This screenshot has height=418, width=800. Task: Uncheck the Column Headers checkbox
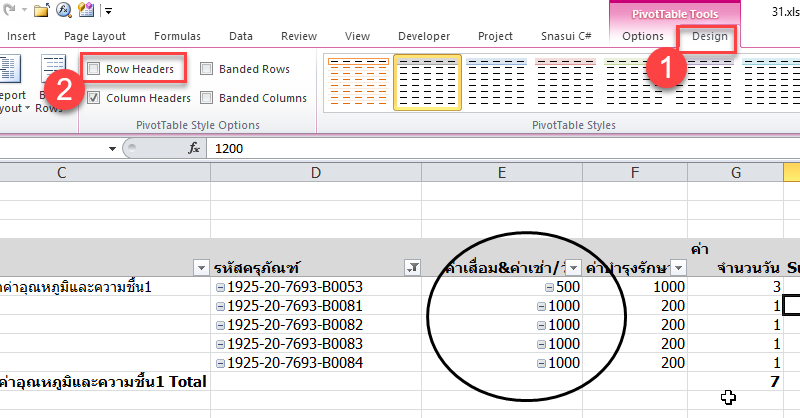[93, 98]
